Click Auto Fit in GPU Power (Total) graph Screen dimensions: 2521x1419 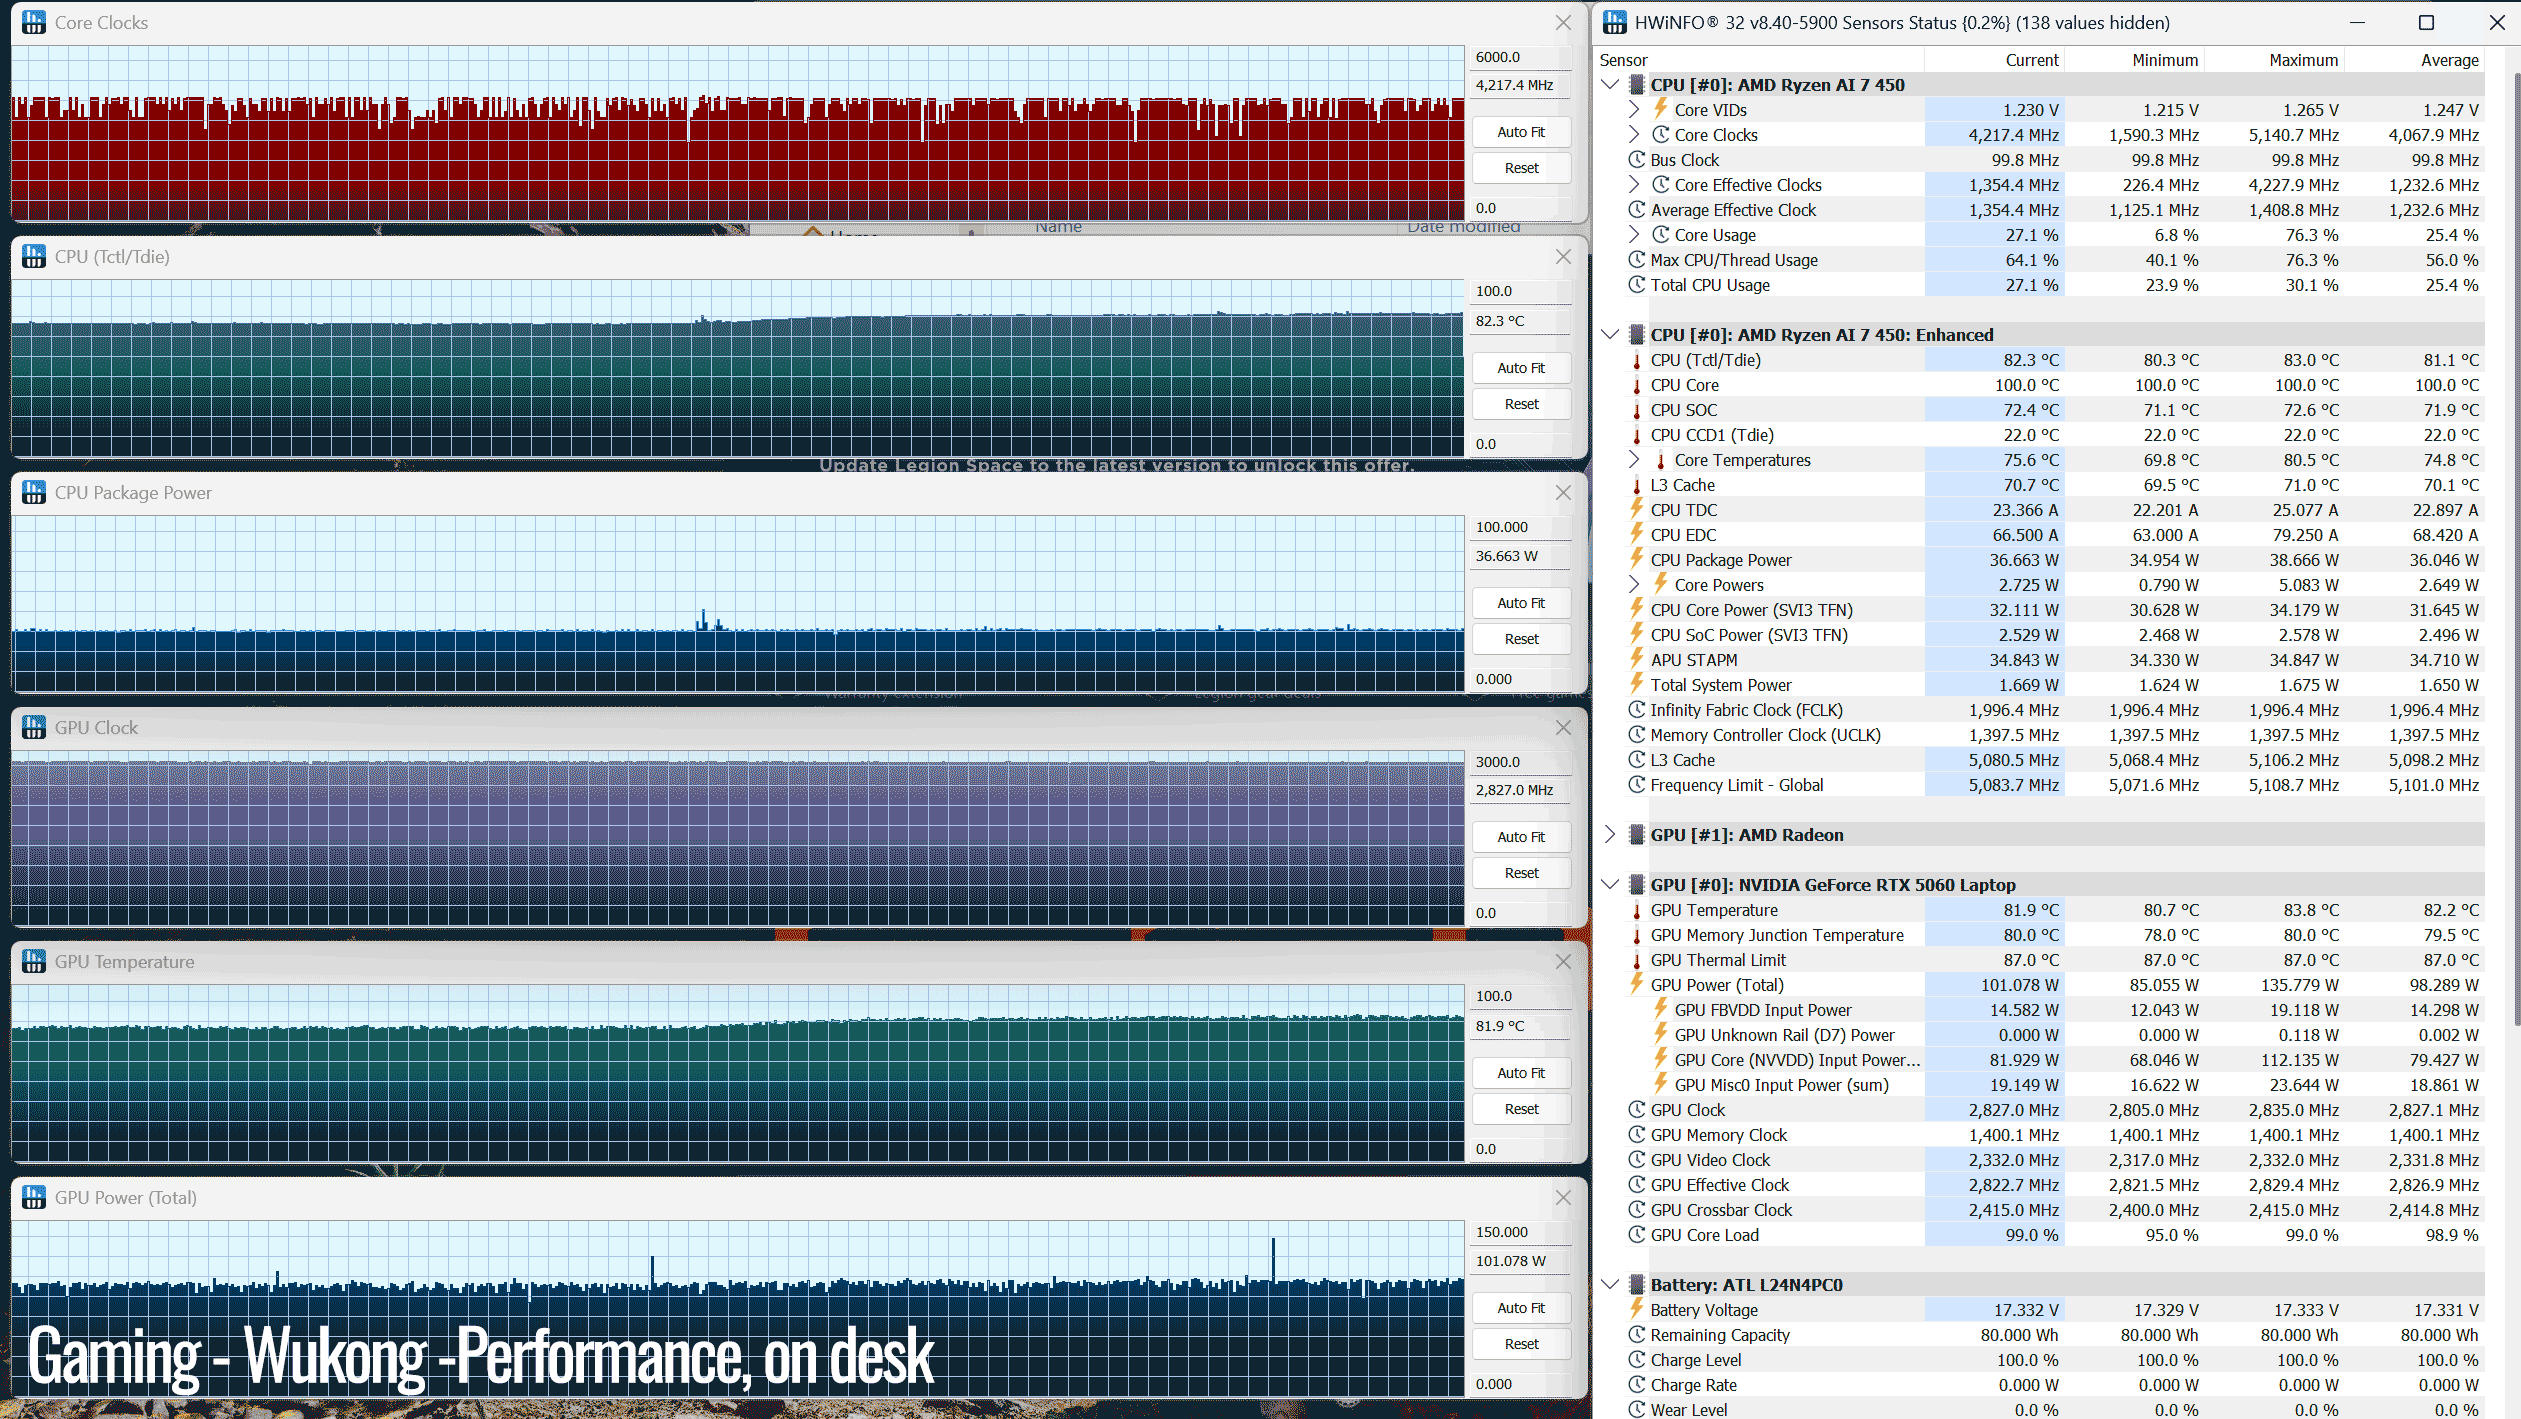tap(1521, 1308)
